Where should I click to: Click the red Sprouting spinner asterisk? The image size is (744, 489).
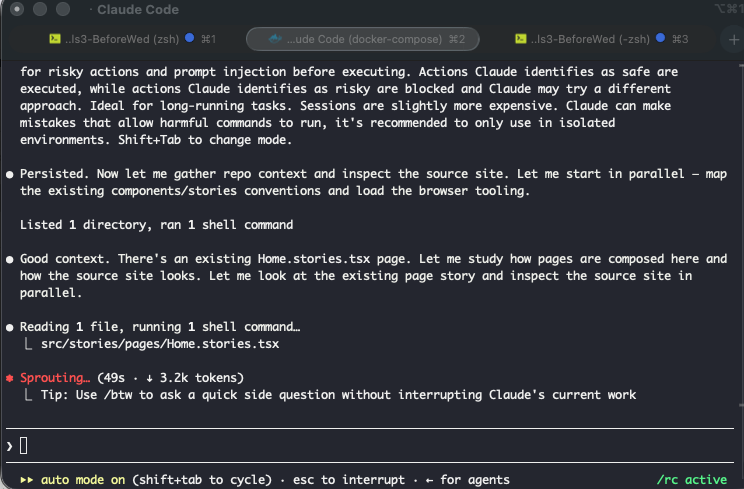tap(9, 378)
